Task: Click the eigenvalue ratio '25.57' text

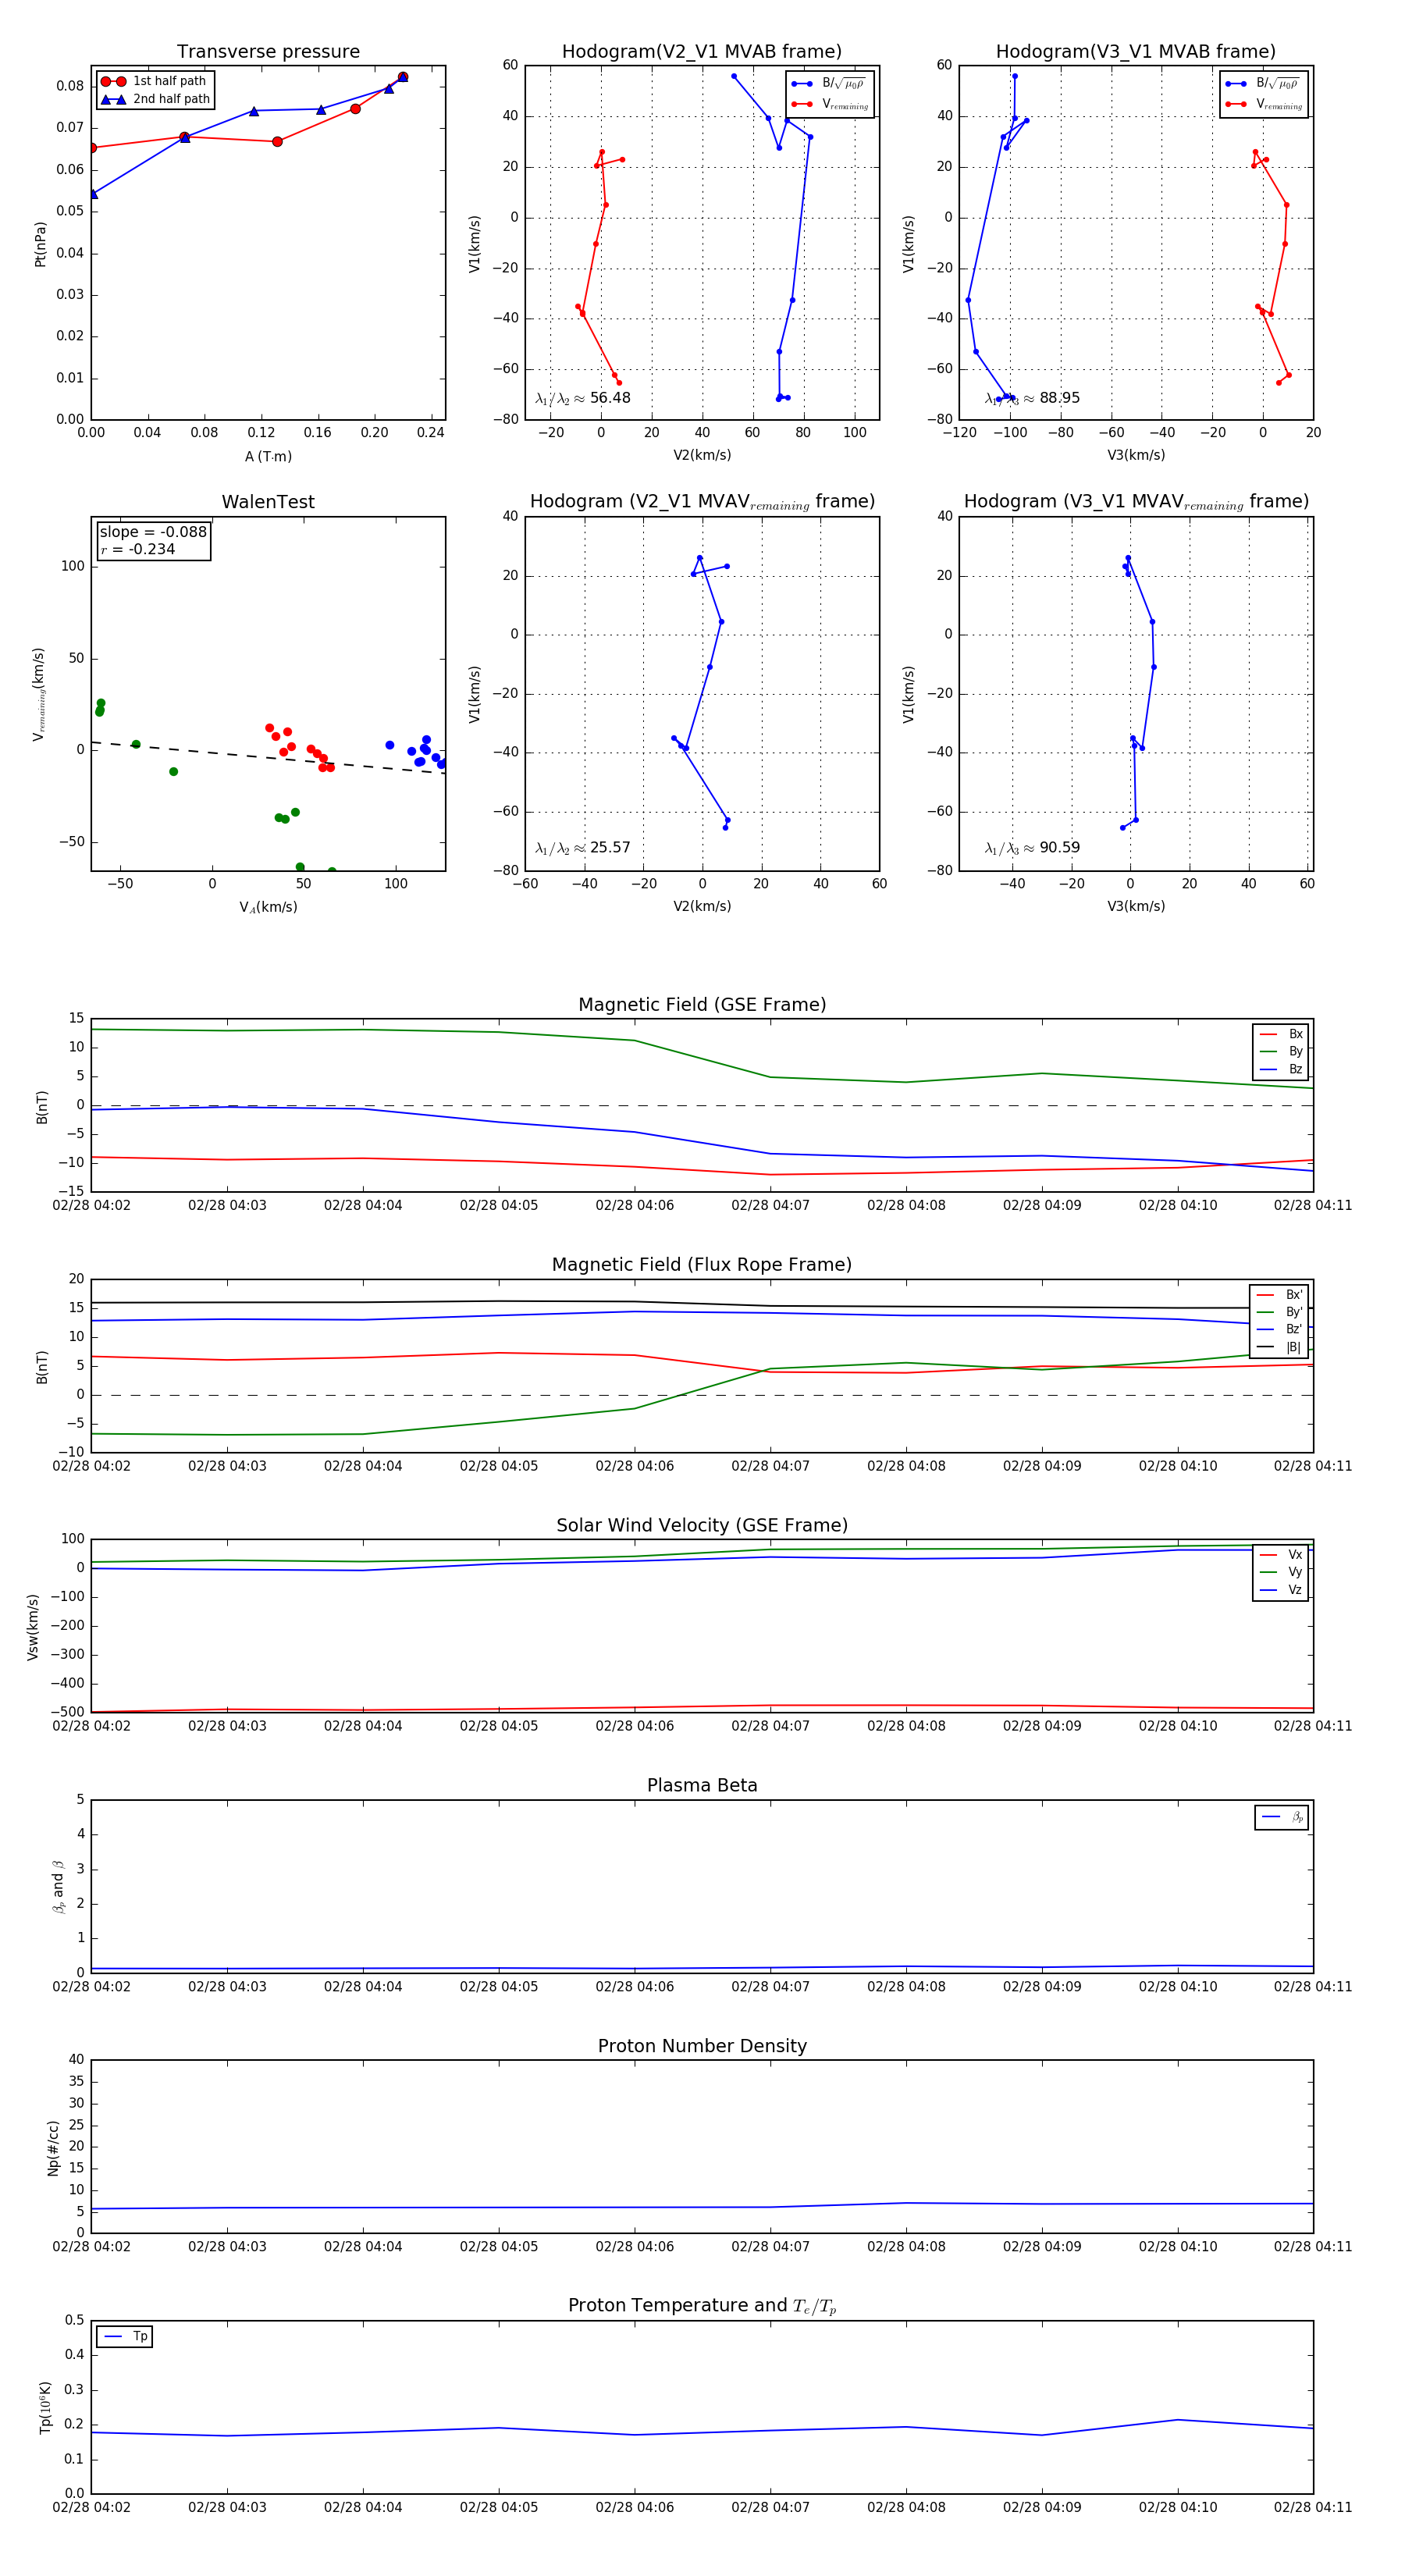Action: 610,848
